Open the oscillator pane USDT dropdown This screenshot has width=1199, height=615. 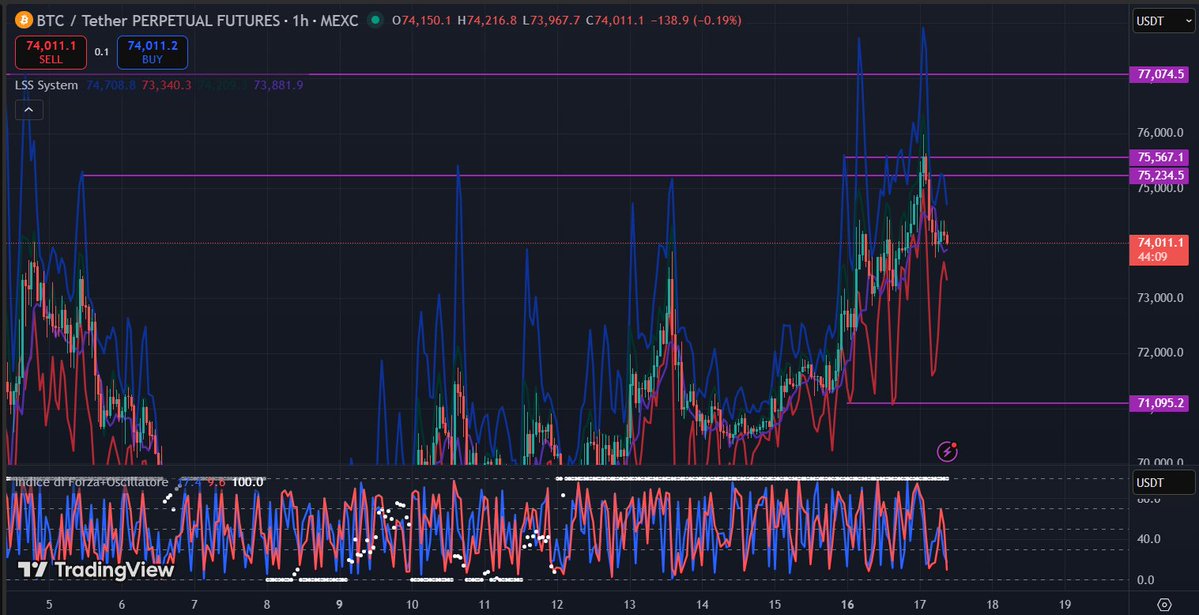click(1162, 483)
